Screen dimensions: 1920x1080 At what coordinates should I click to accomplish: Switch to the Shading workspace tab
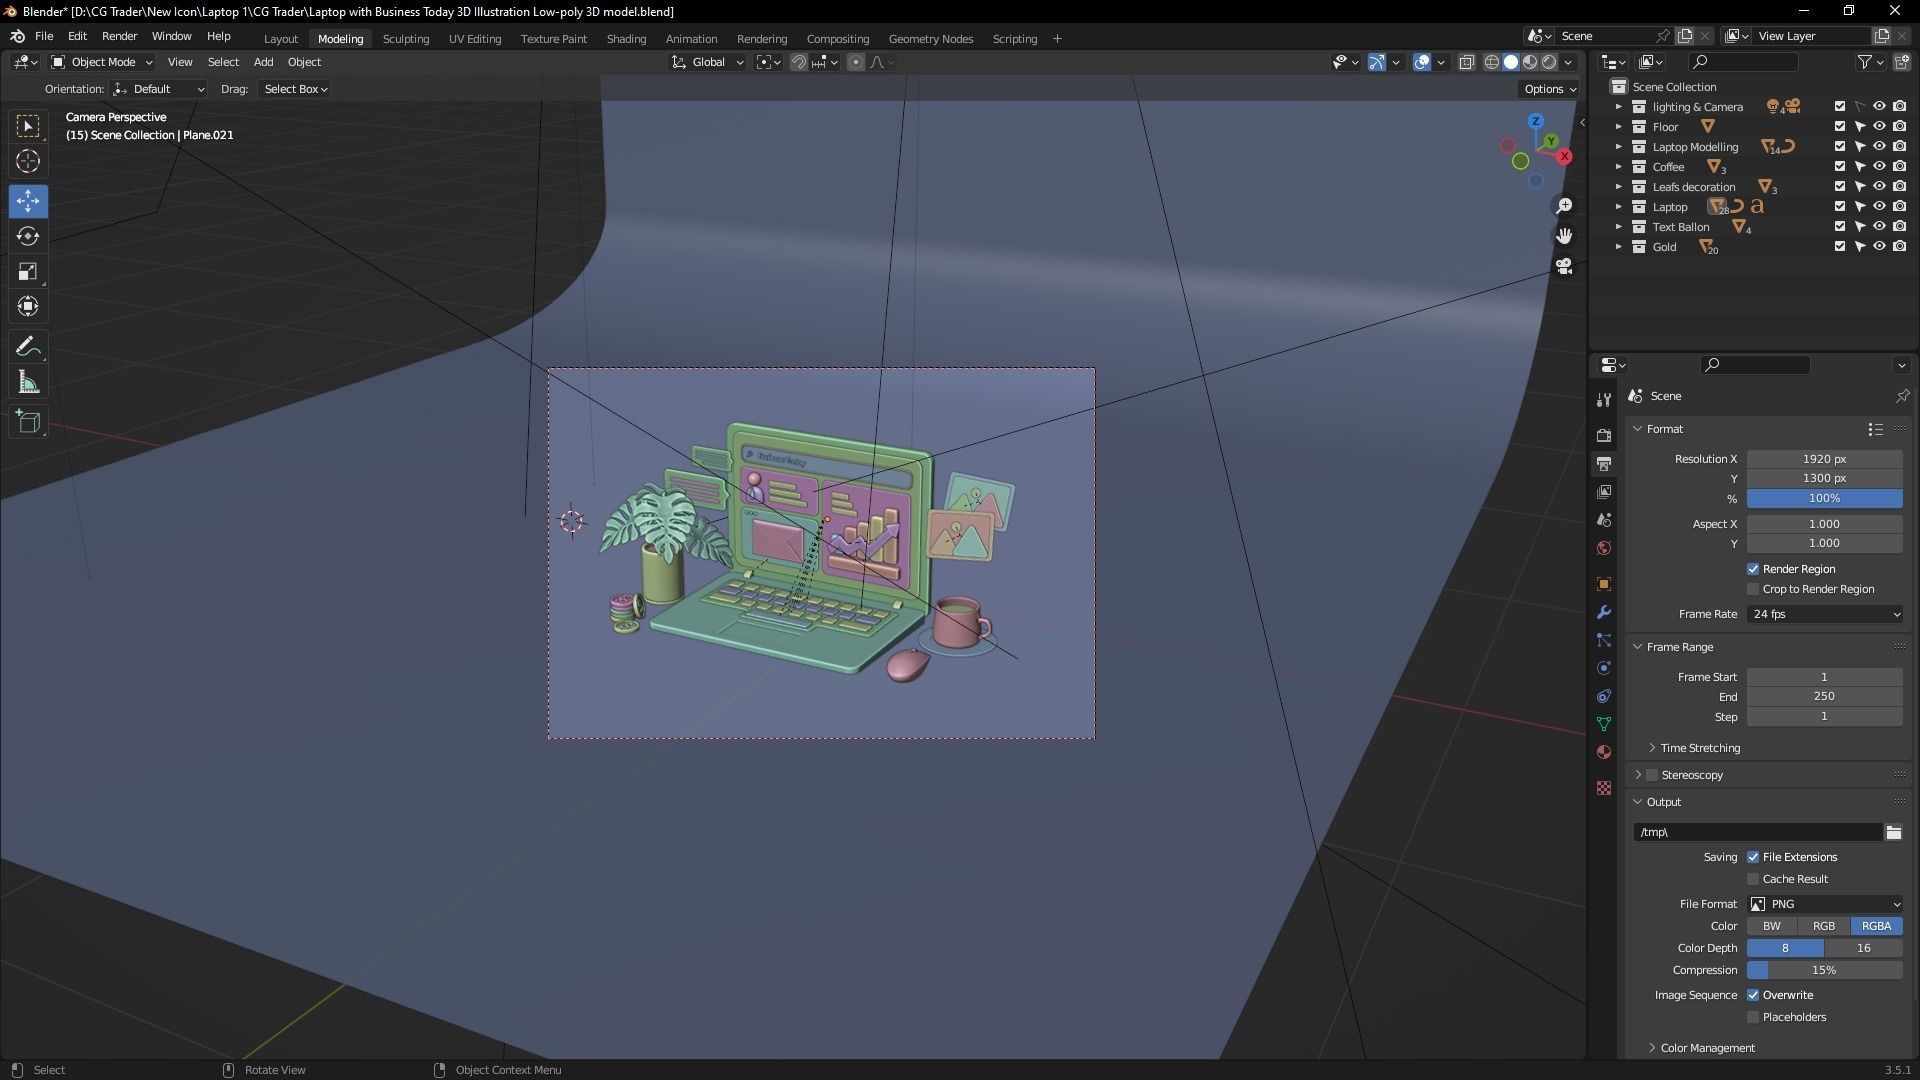coord(626,39)
